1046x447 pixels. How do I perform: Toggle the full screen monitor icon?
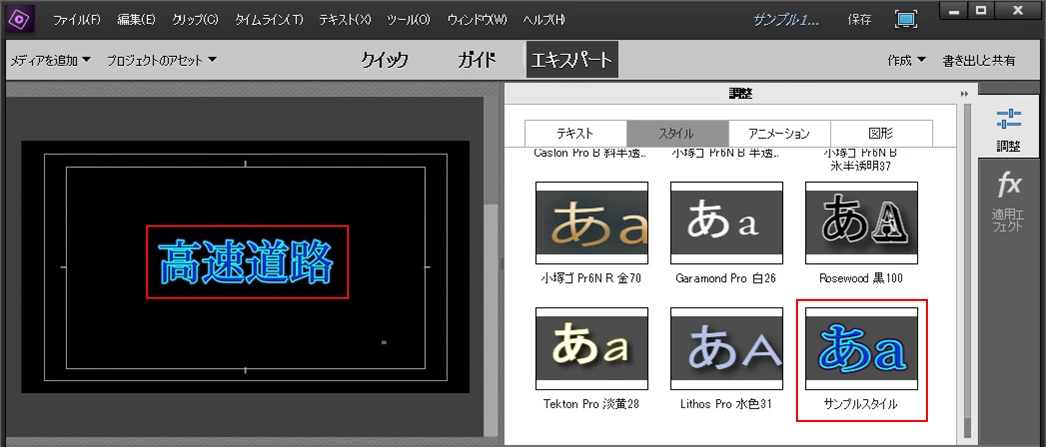click(905, 19)
